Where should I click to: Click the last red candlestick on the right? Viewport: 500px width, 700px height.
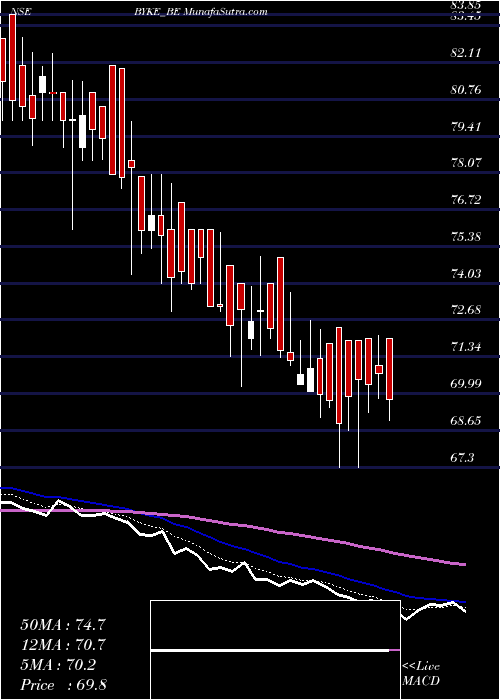pyautogui.click(x=390, y=369)
